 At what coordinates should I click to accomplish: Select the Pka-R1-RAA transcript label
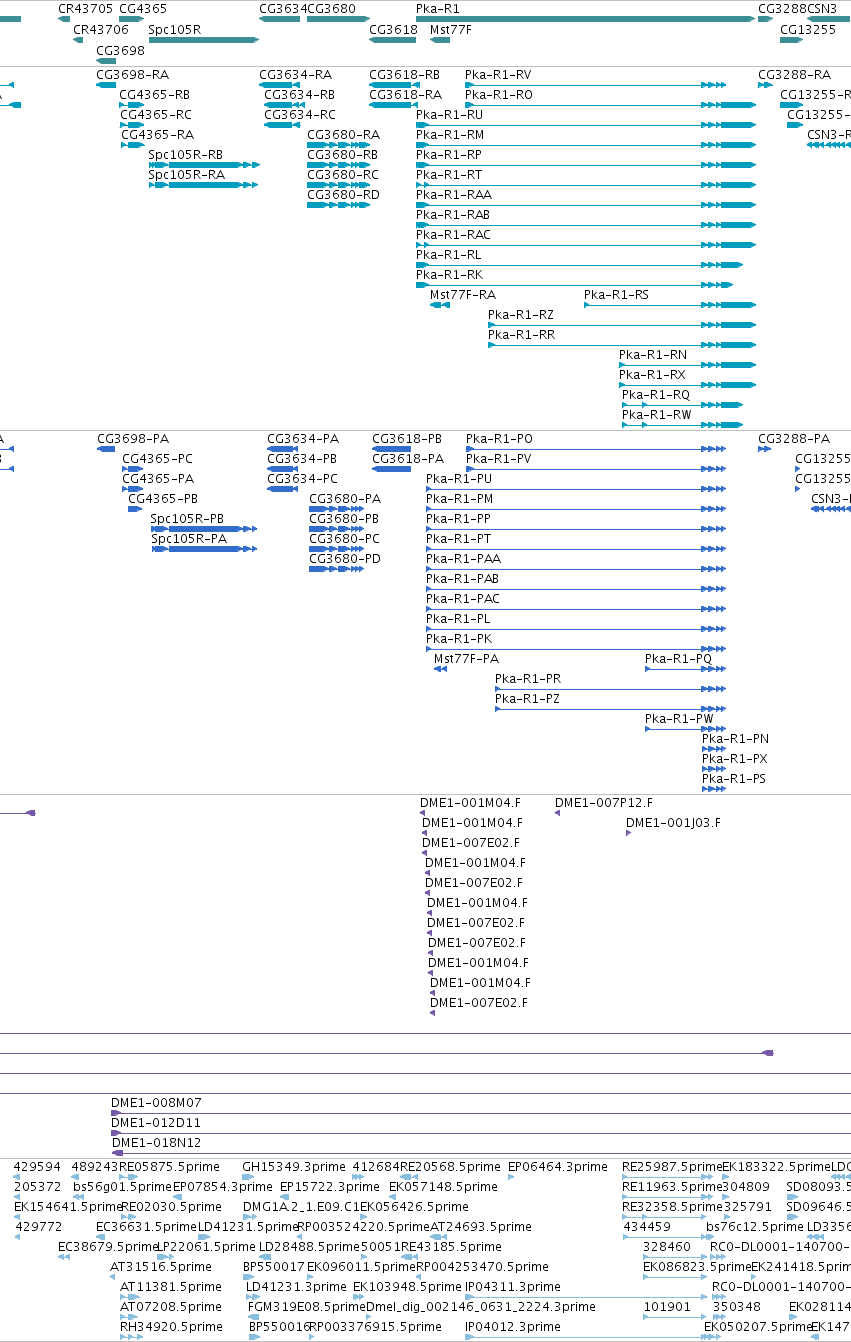coord(453,194)
